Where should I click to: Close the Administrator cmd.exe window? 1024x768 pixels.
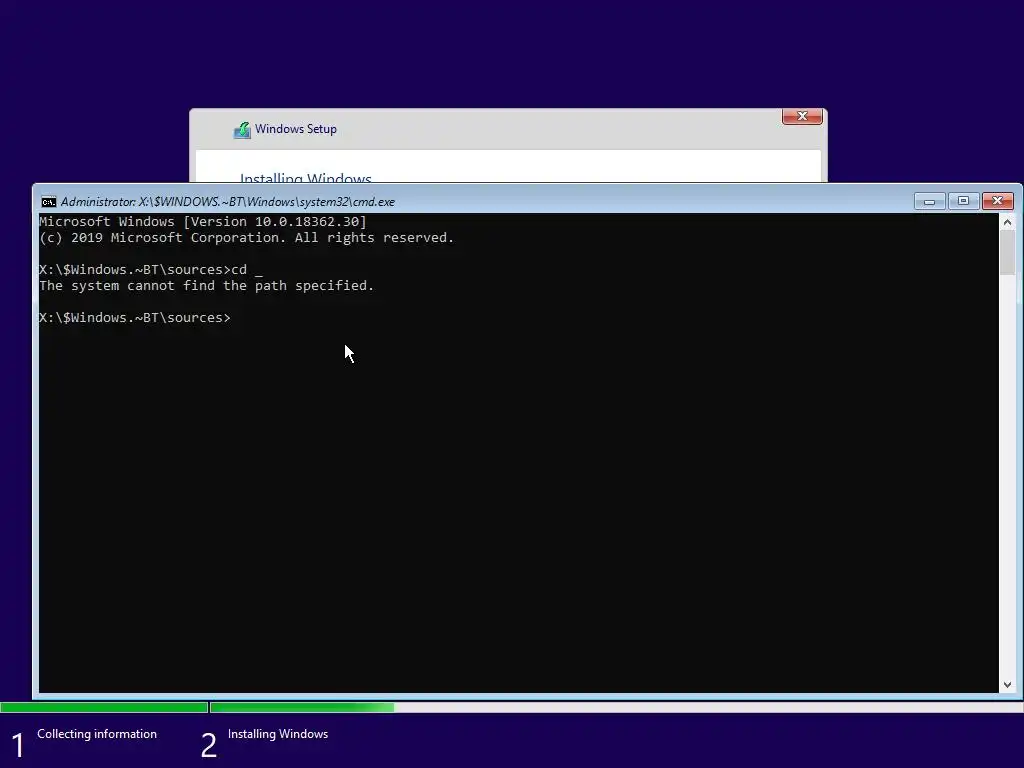997,201
